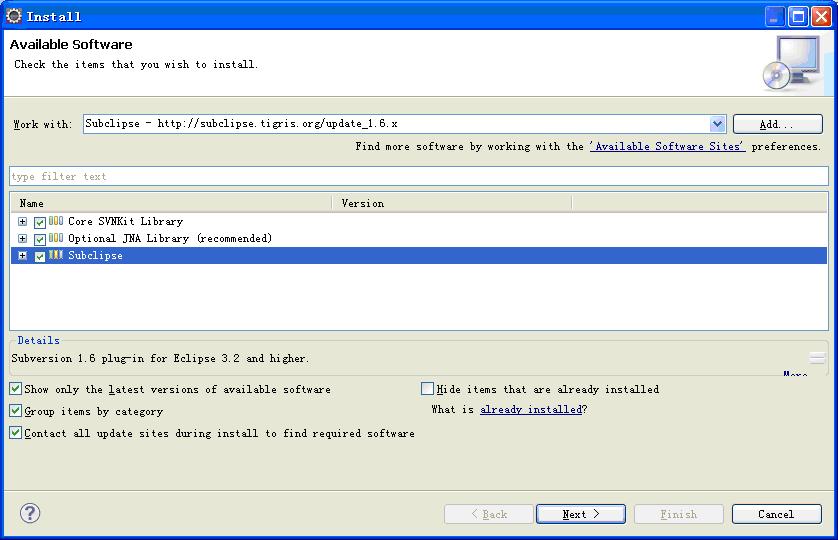Screen dimensions: 838x540
Task: Open the Work with dropdown arrow
Action: (717, 124)
